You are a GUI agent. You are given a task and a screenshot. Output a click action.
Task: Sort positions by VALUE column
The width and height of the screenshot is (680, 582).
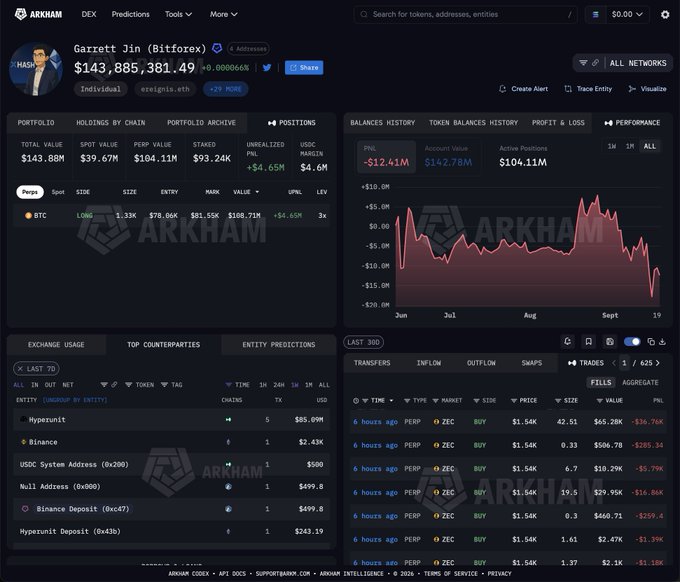(245, 192)
